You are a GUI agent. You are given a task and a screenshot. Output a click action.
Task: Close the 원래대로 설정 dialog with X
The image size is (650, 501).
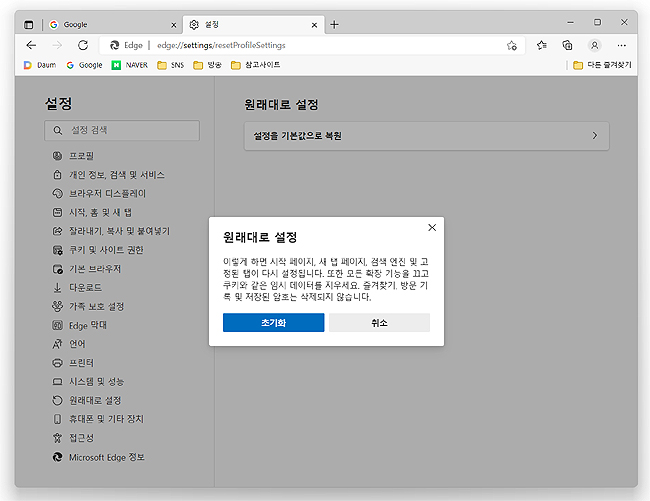click(x=432, y=228)
